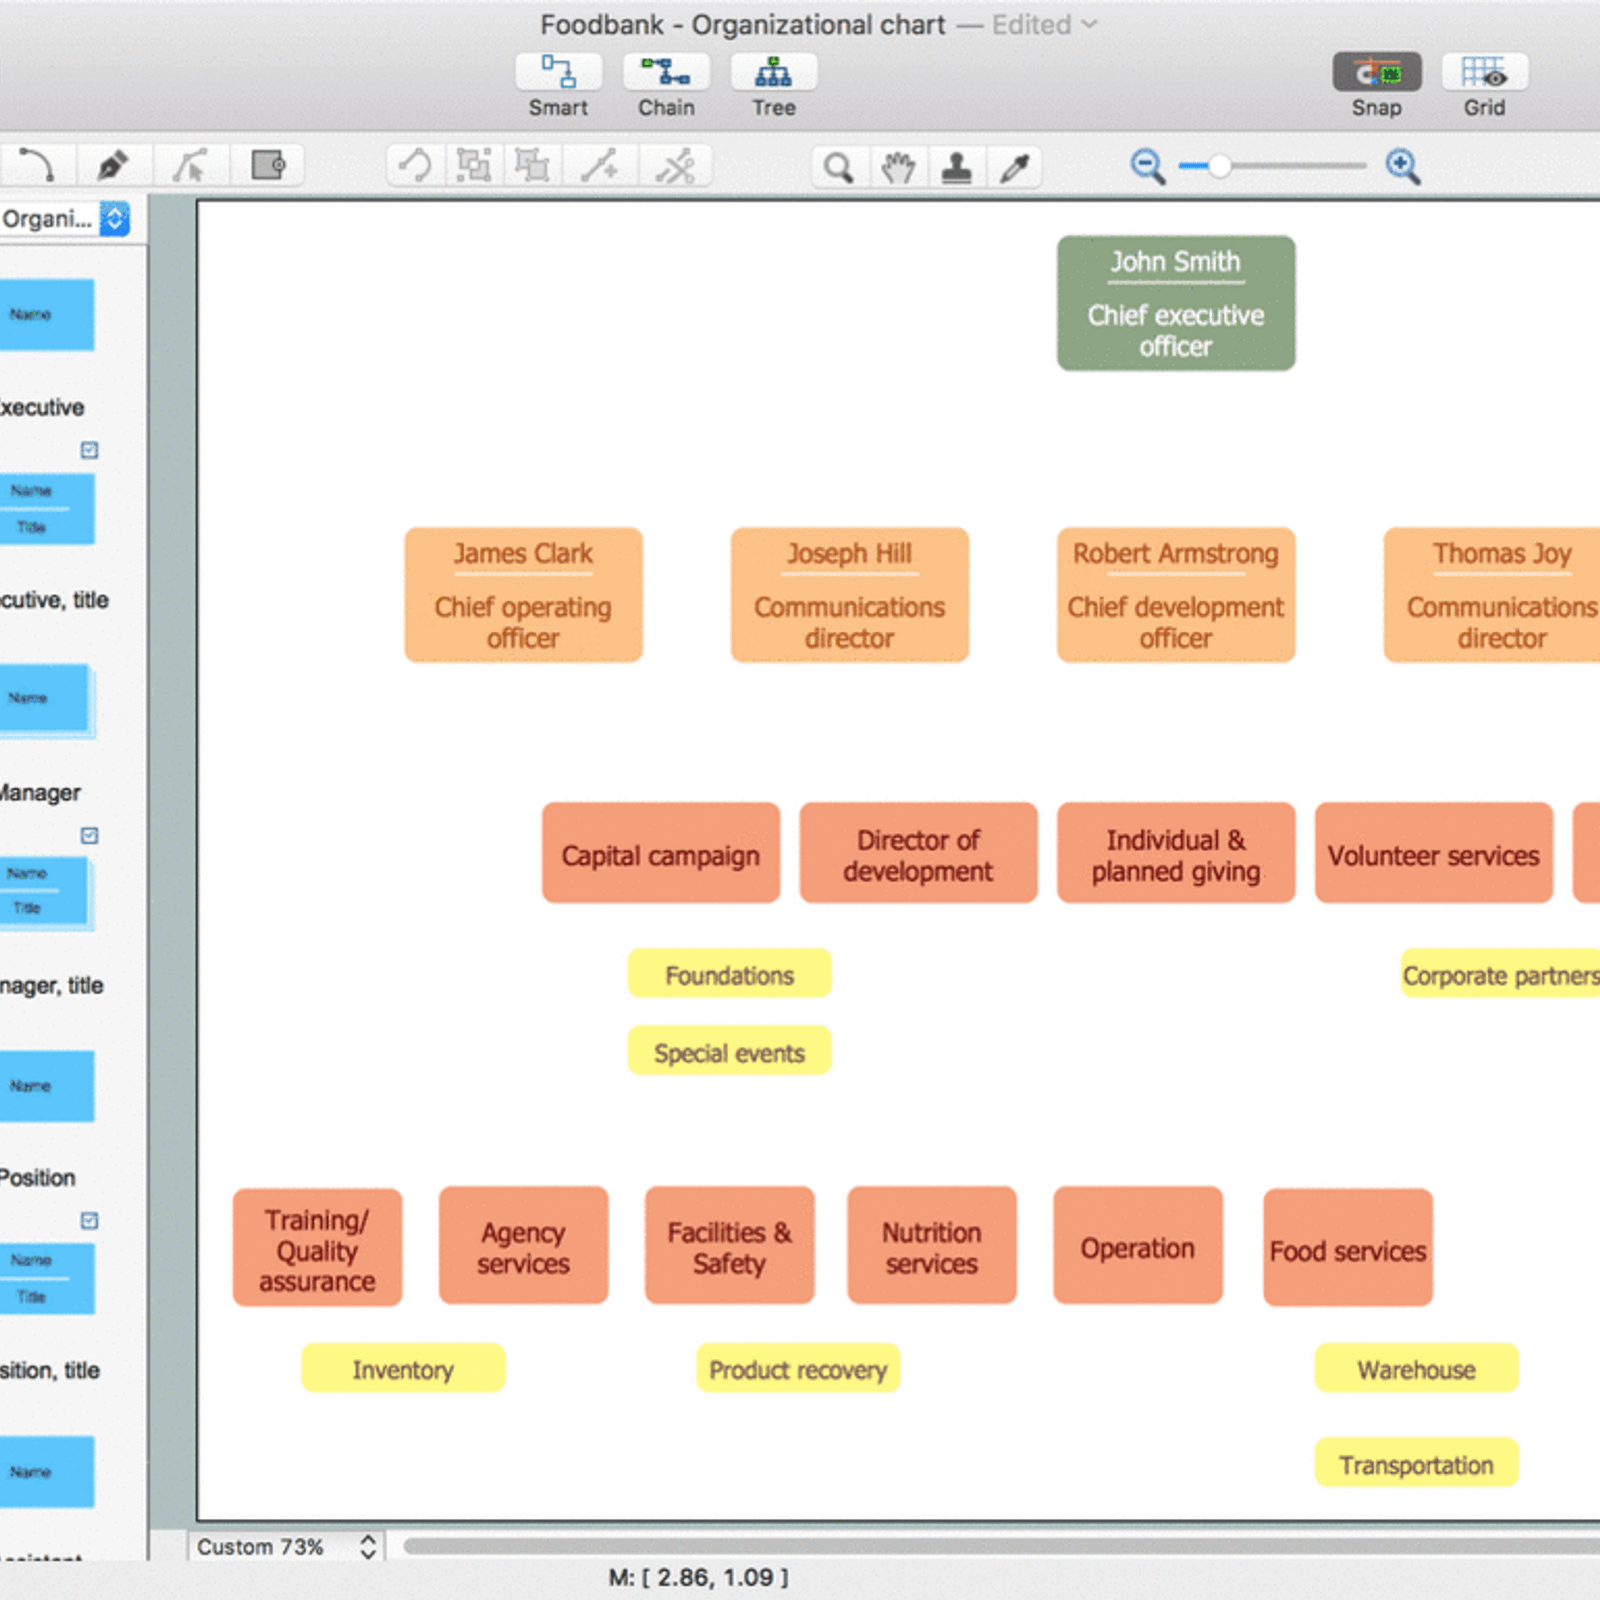The width and height of the screenshot is (1600, 1600).
Task: Click the checkbox icon below Position label
Action: click(89, 1220)
